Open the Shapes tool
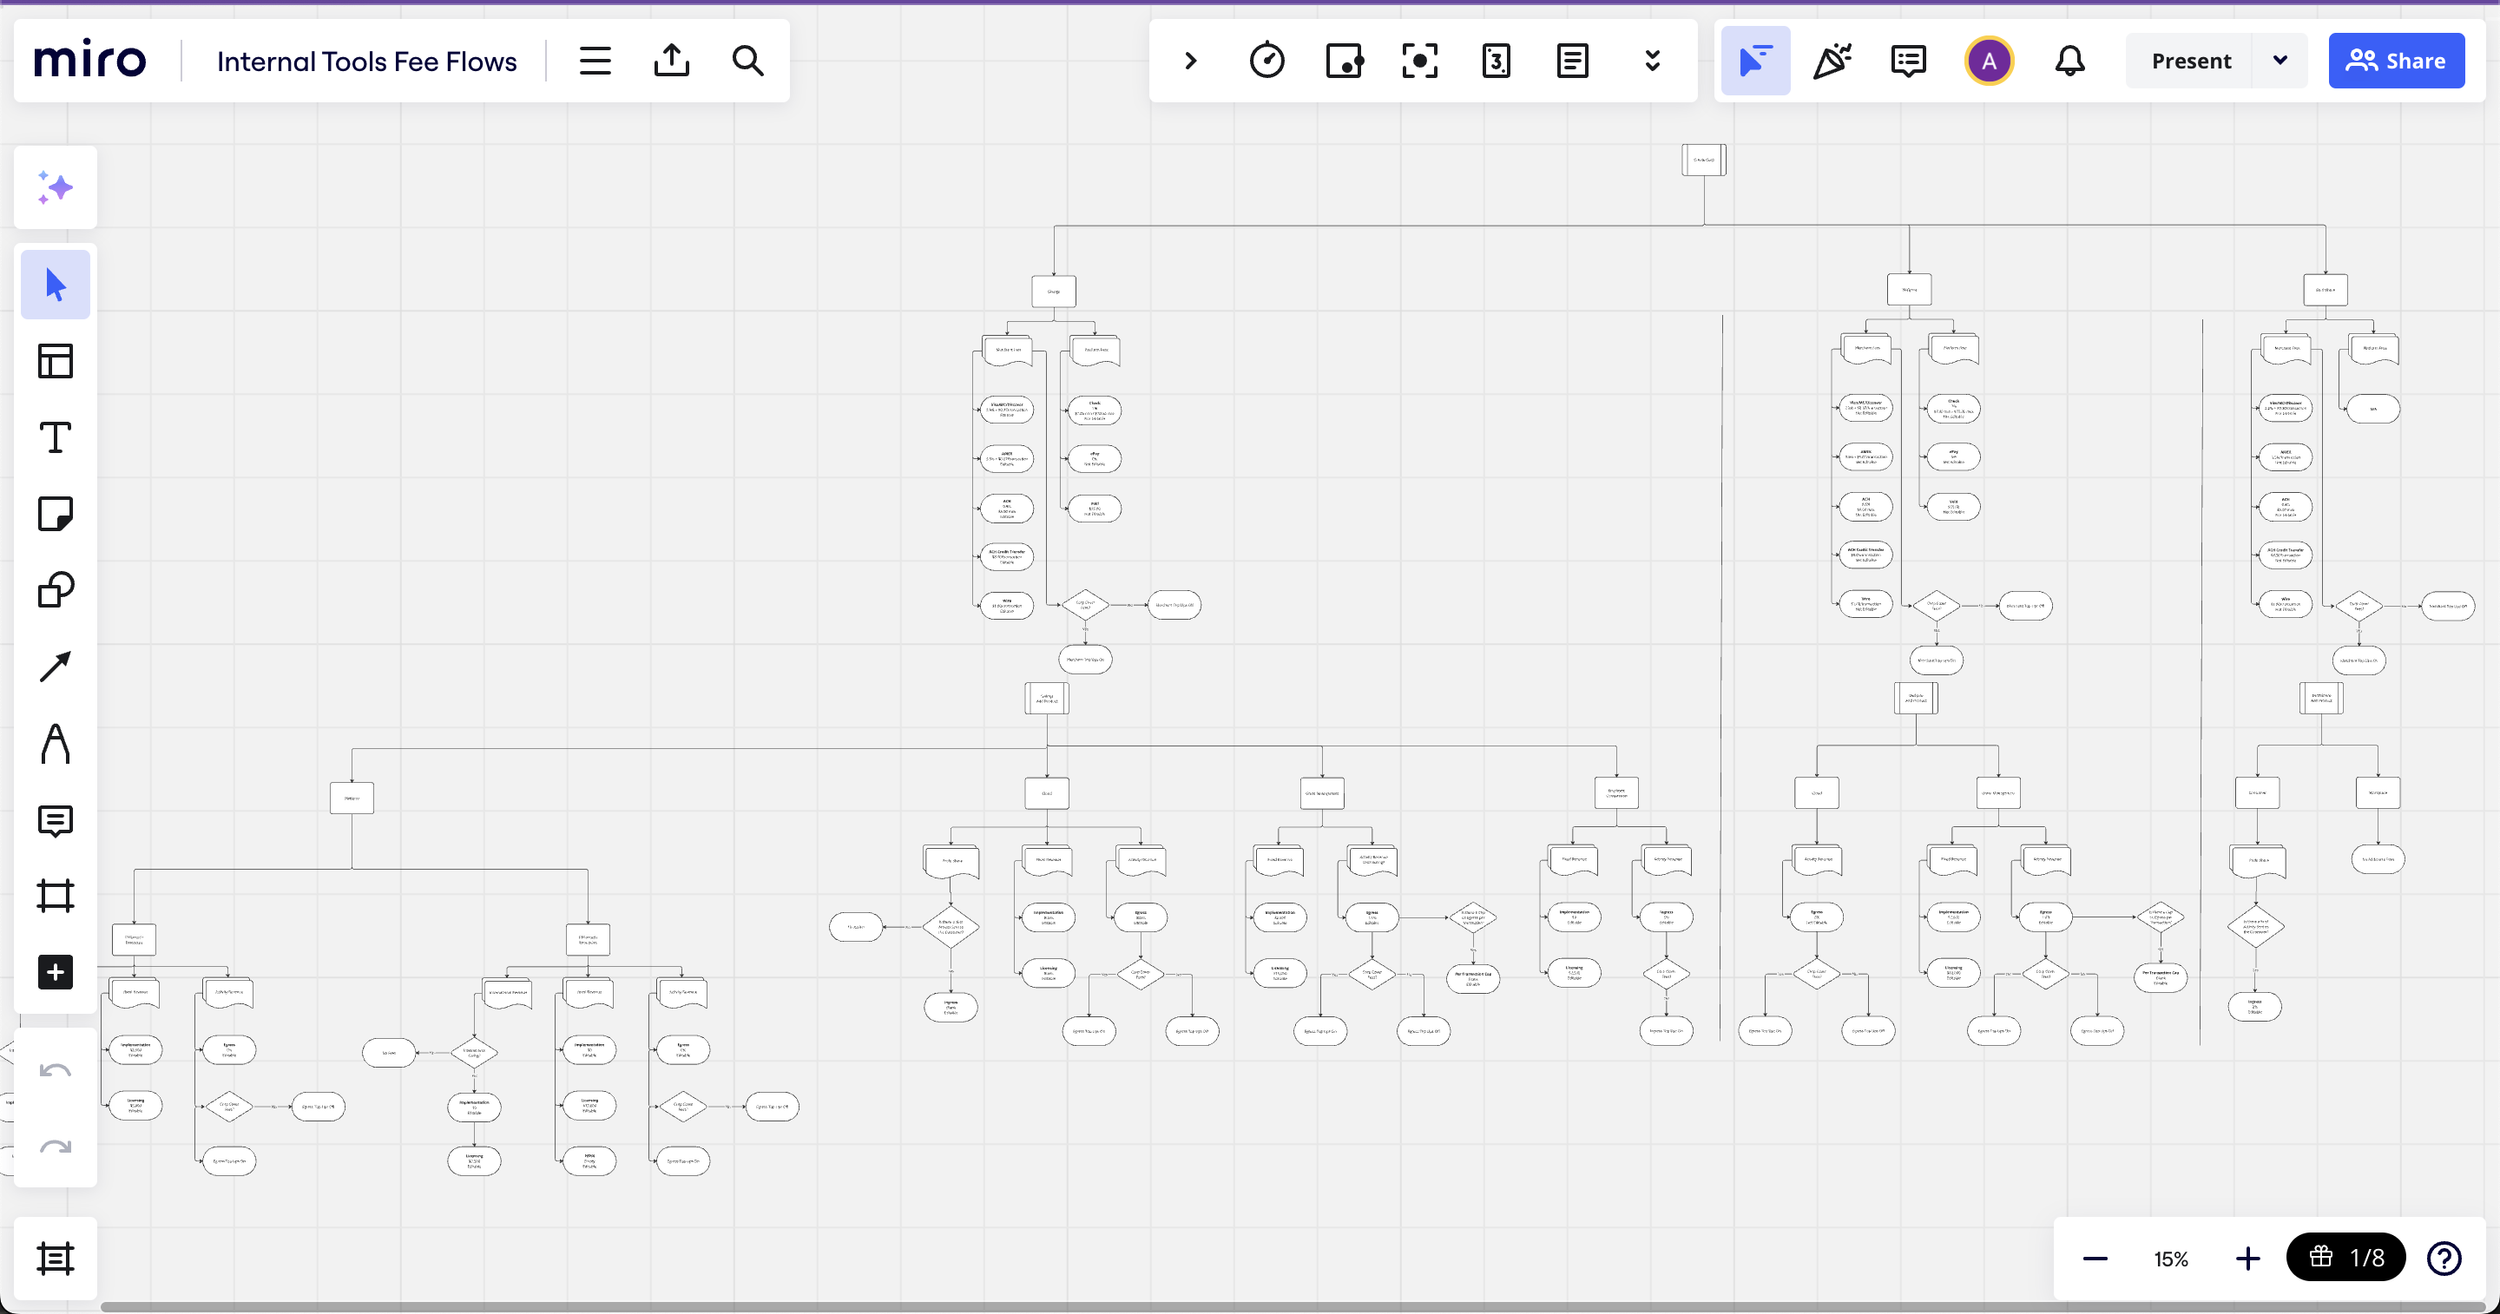This screenshot has width=2500, height=1314. point(55,590)
